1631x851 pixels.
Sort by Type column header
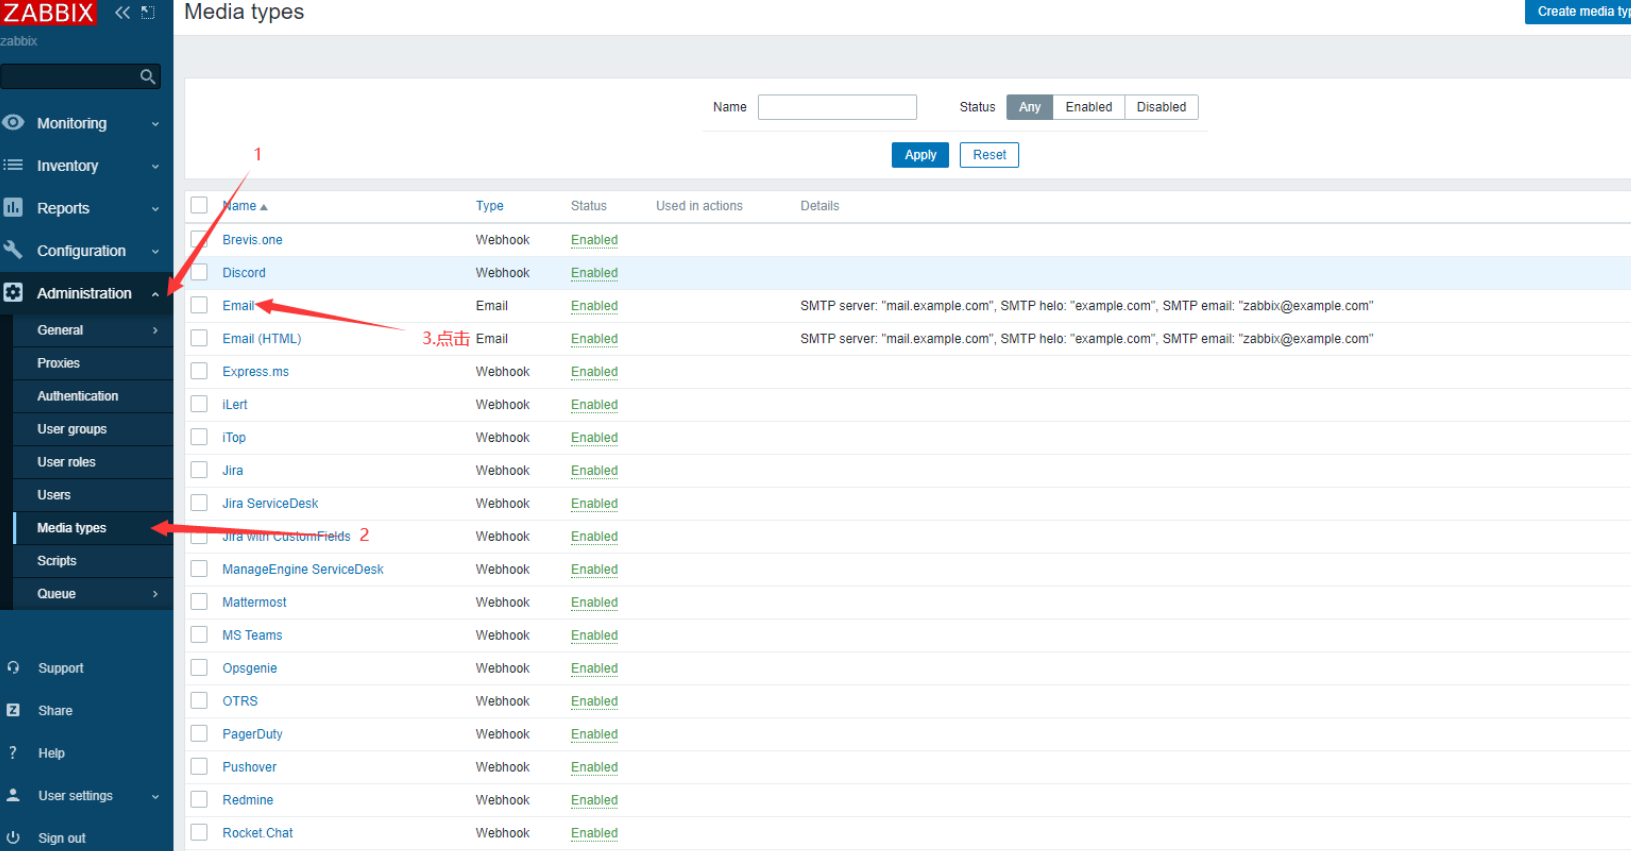489,206
